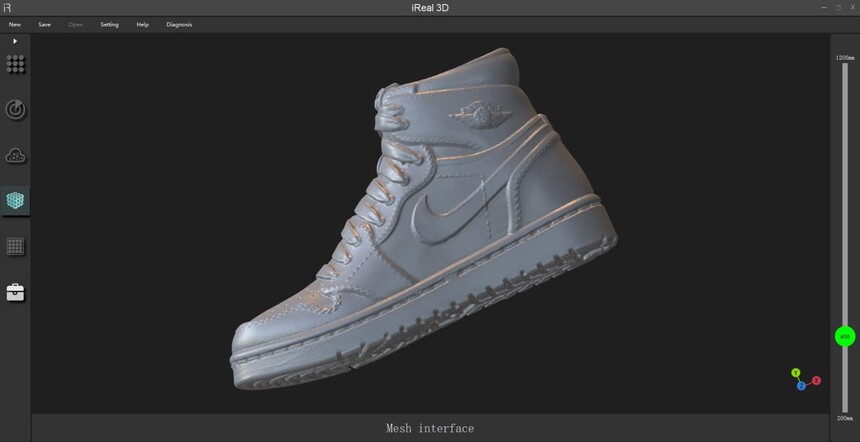Click the 3D shoe mesh model
Screen dimensions: 860x442
[x=423, y=219]
